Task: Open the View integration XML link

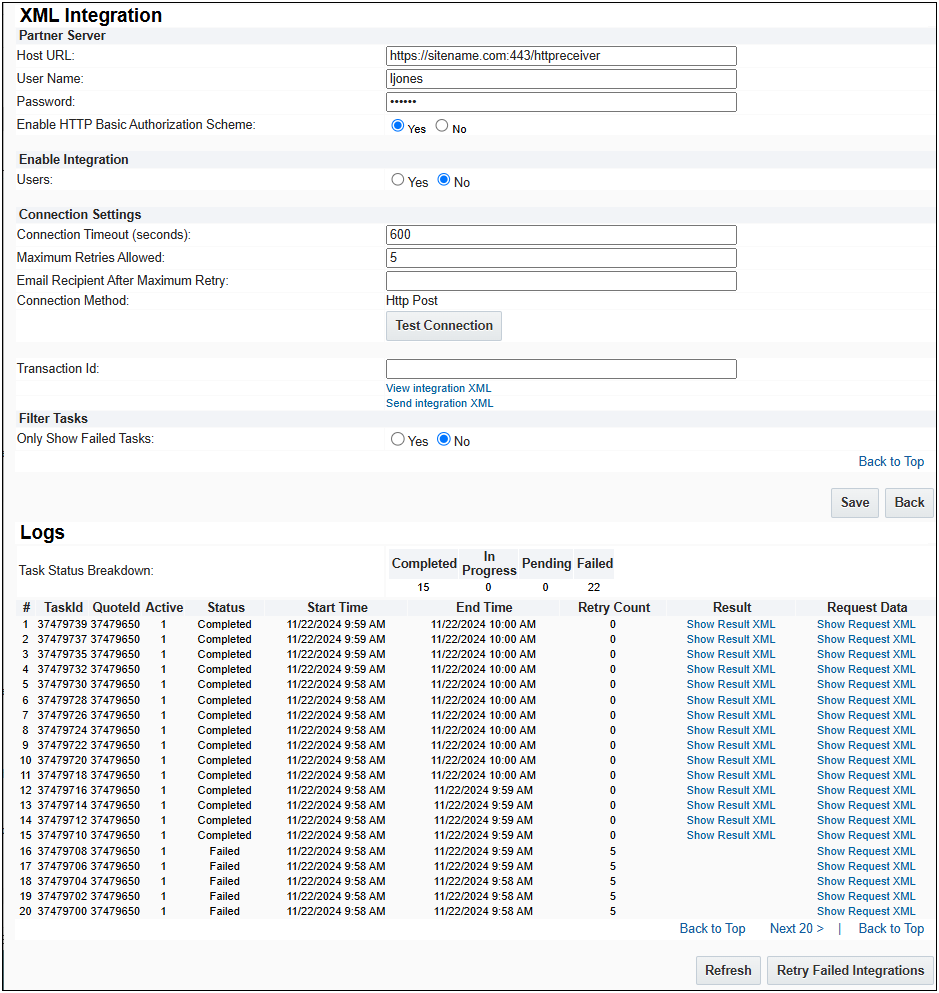Action: pyautogui.click(x=438, y=388)
